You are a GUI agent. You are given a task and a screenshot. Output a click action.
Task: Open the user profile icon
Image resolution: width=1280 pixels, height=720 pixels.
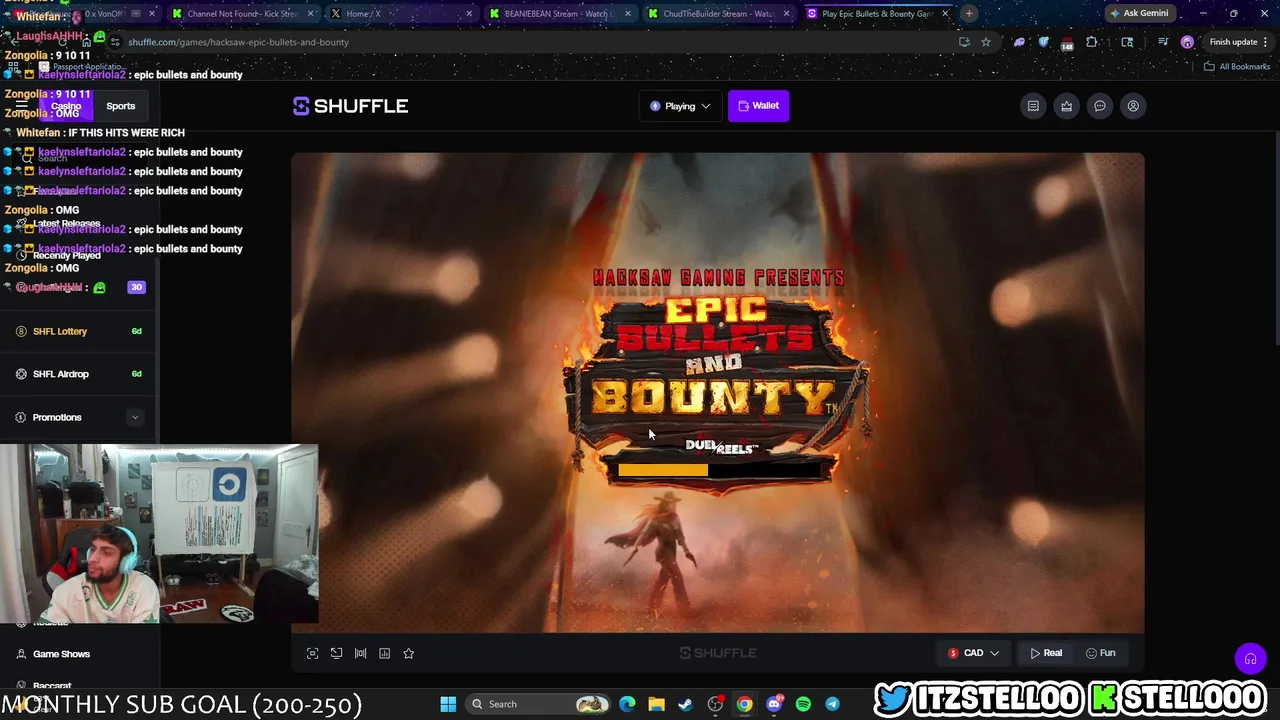1133,106
